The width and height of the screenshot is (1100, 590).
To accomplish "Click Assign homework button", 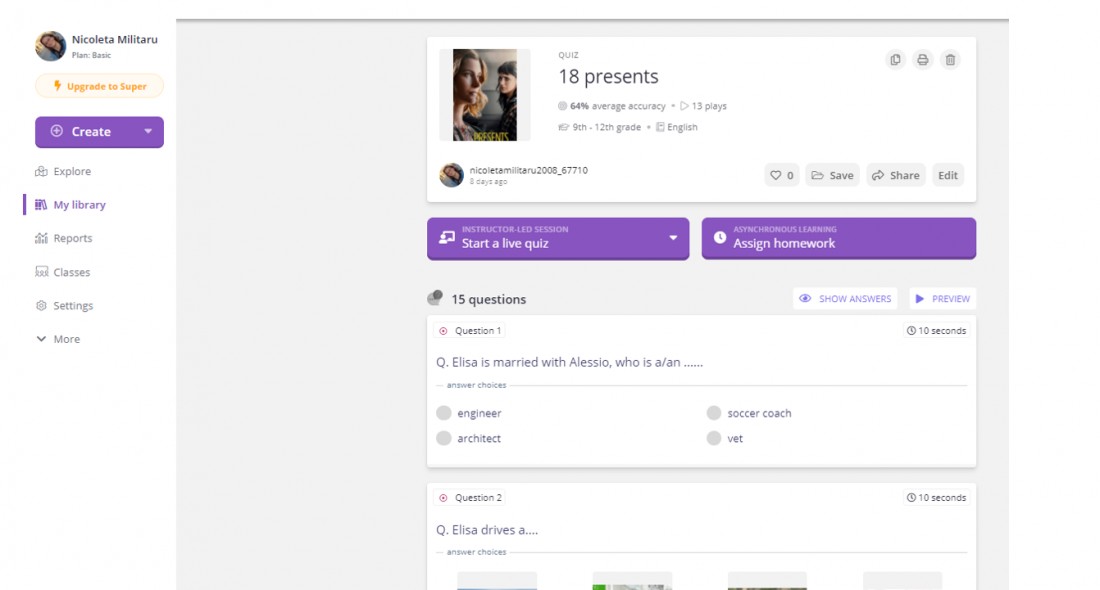I will pyautogui.click(x=838, y=238).
